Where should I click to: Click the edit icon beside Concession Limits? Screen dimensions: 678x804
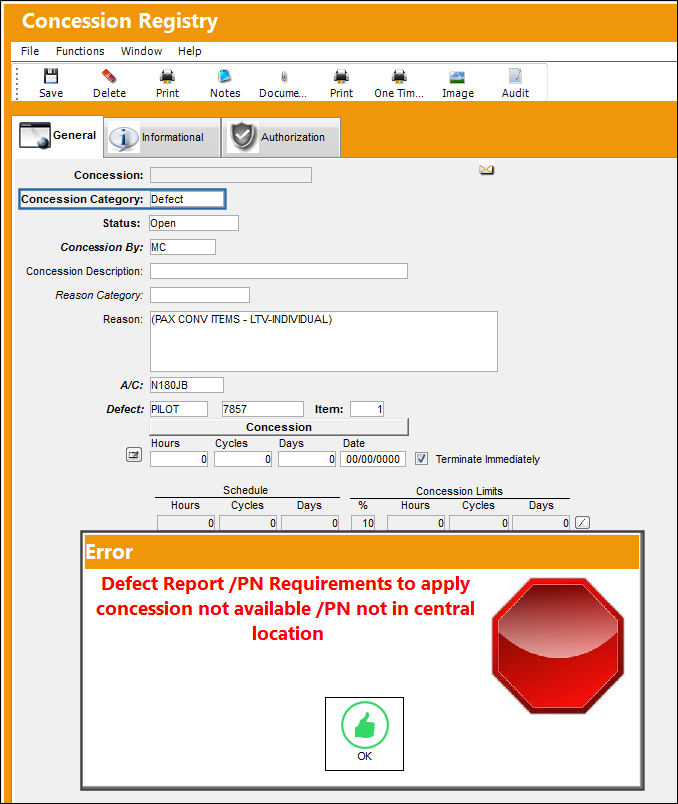click(x=583, y=522)
